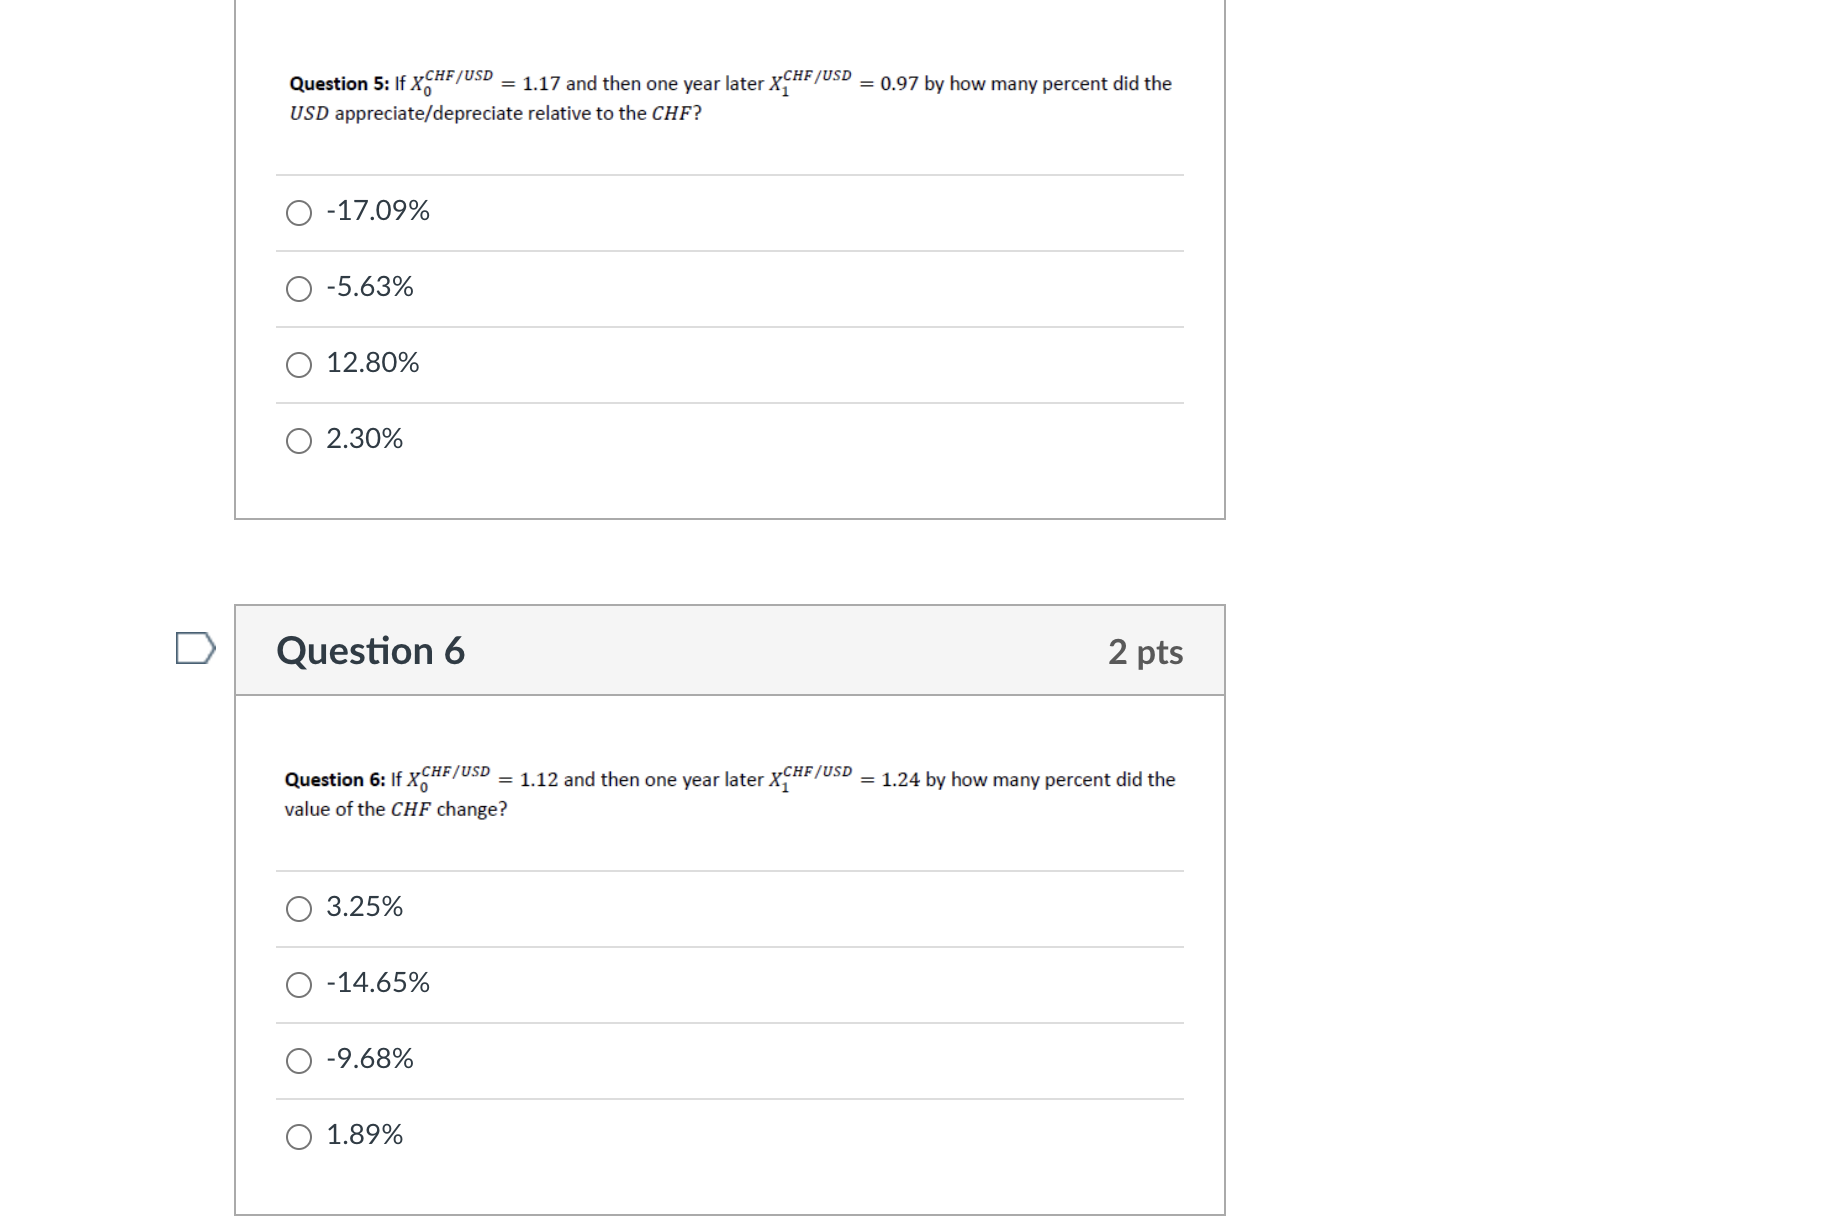The image size is (1844, 1216).
Task: Click the 12.80% answer text label
Action: (x=372, y=364)
